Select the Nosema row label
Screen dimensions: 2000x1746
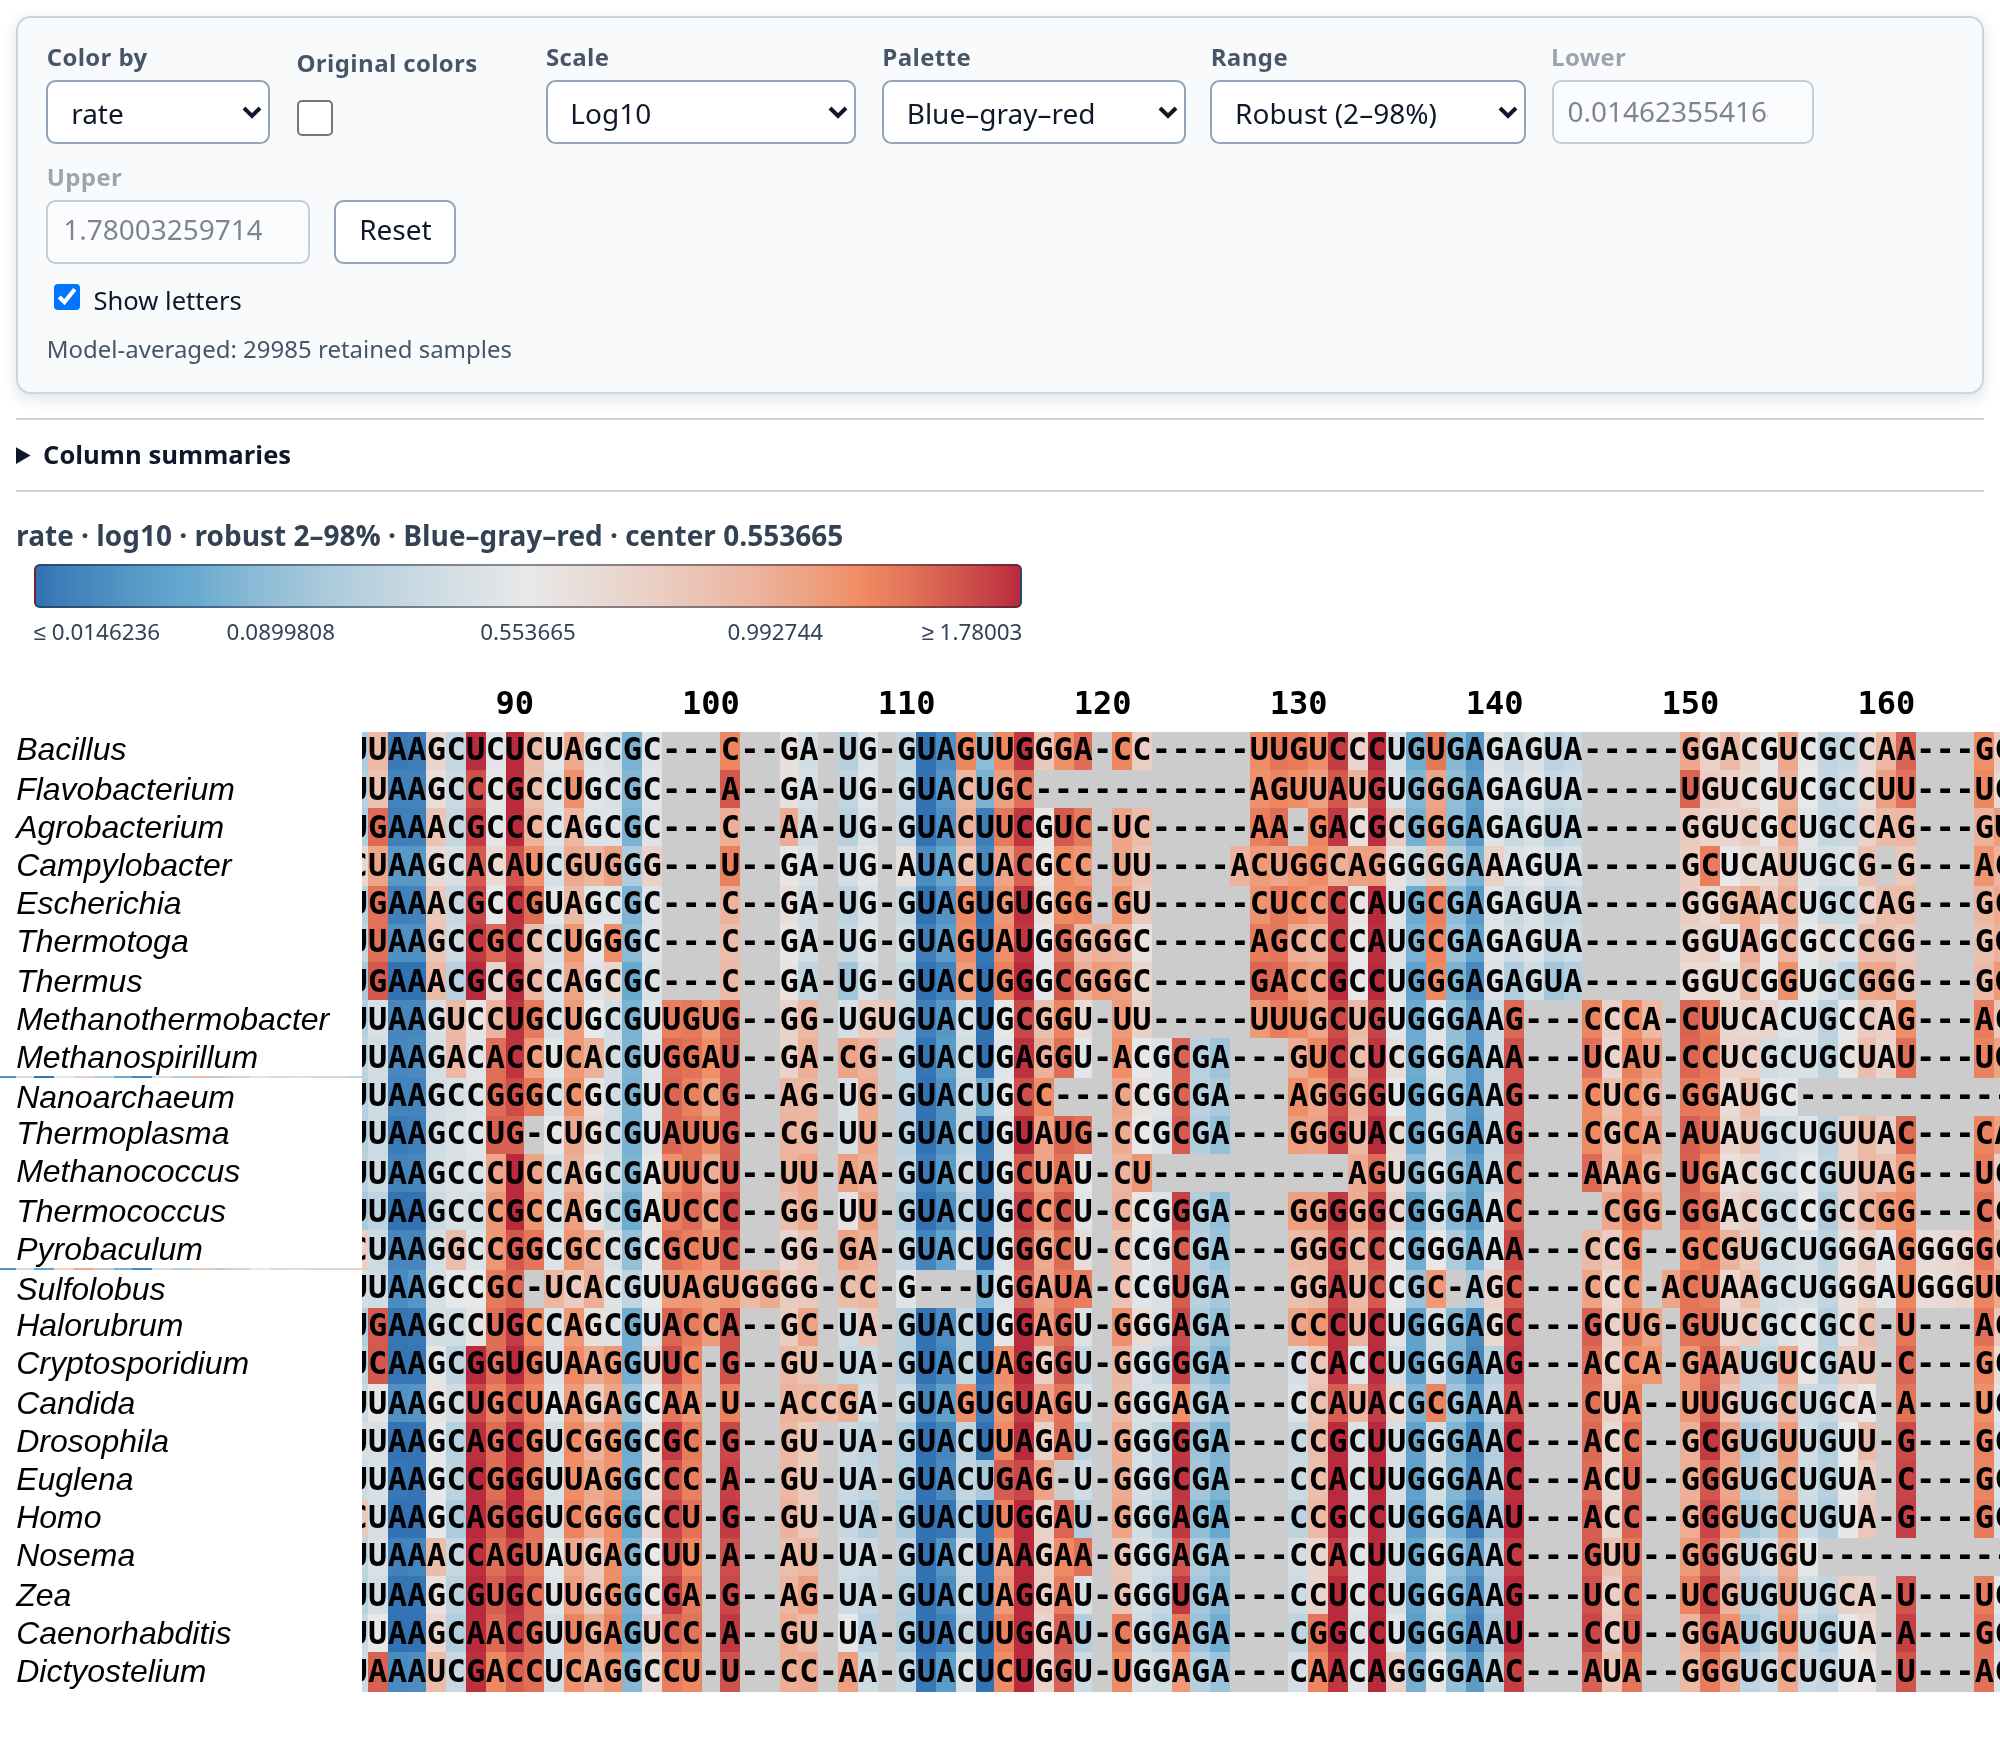click(76, 1555)
